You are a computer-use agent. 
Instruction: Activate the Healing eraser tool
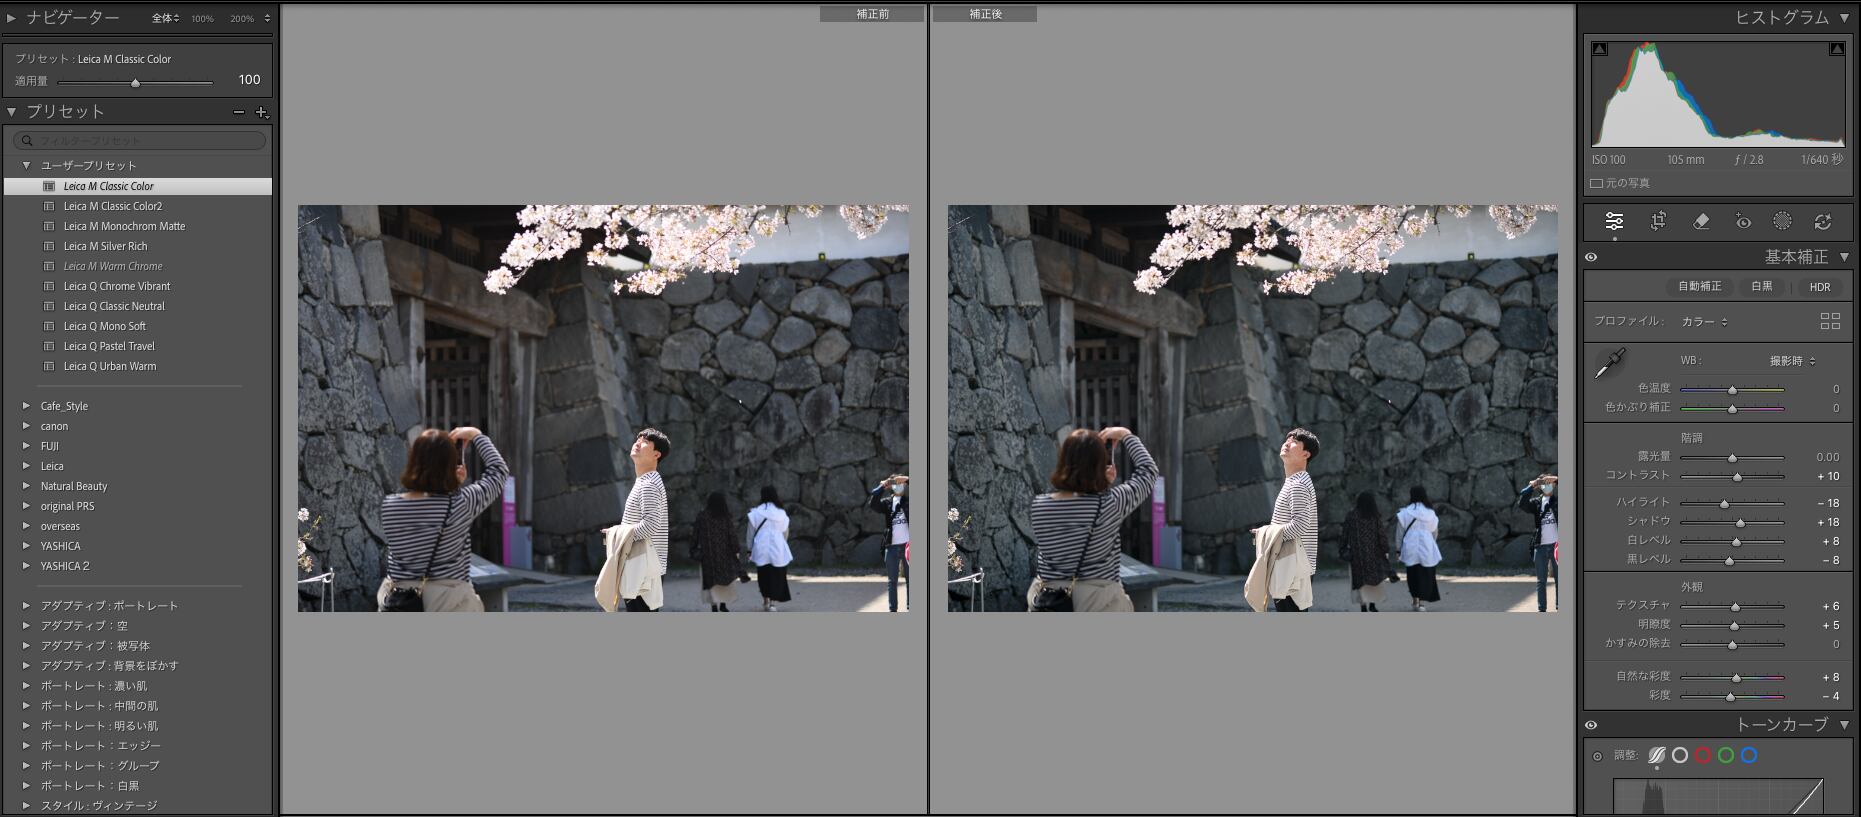[1701, 221]
